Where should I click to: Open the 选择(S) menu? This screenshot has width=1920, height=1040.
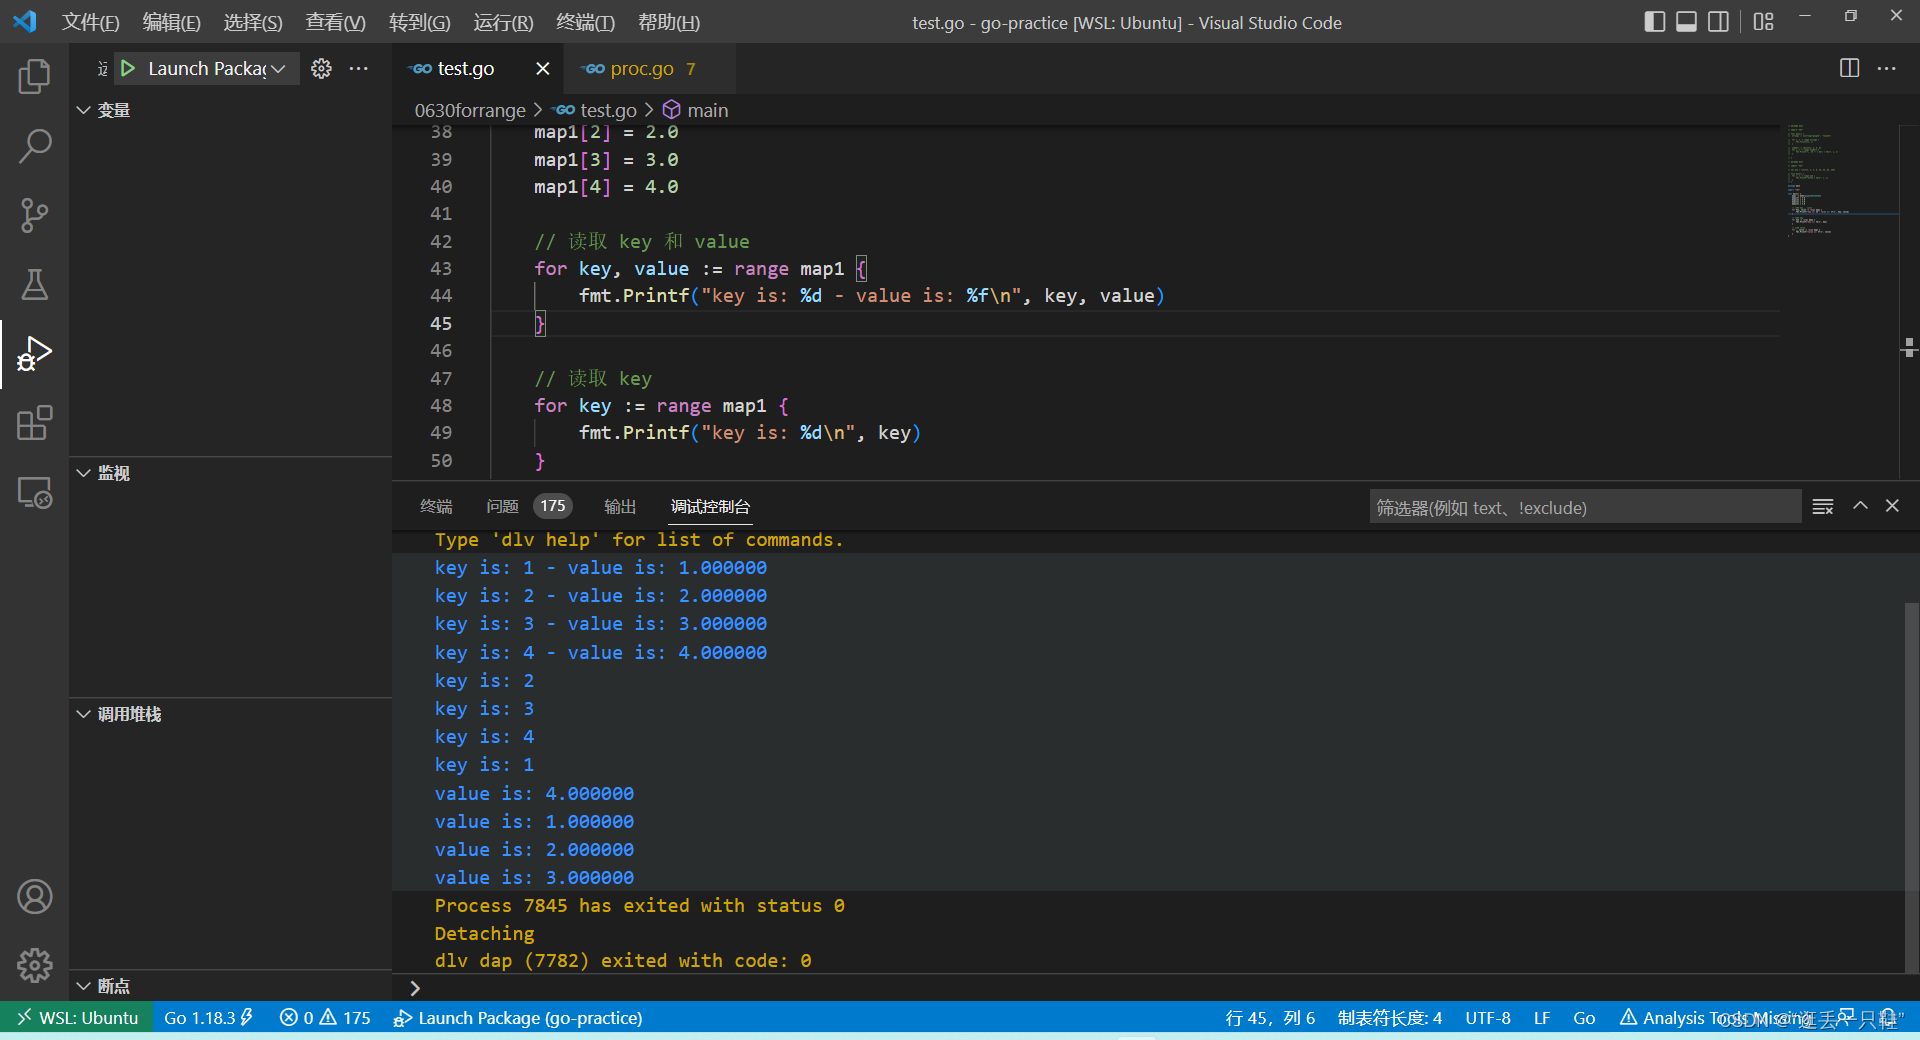point(253,22)
